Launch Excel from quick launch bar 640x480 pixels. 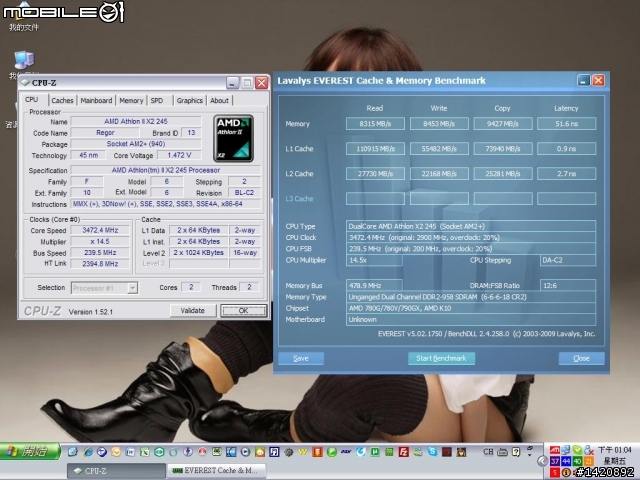(x=144, y=452)
